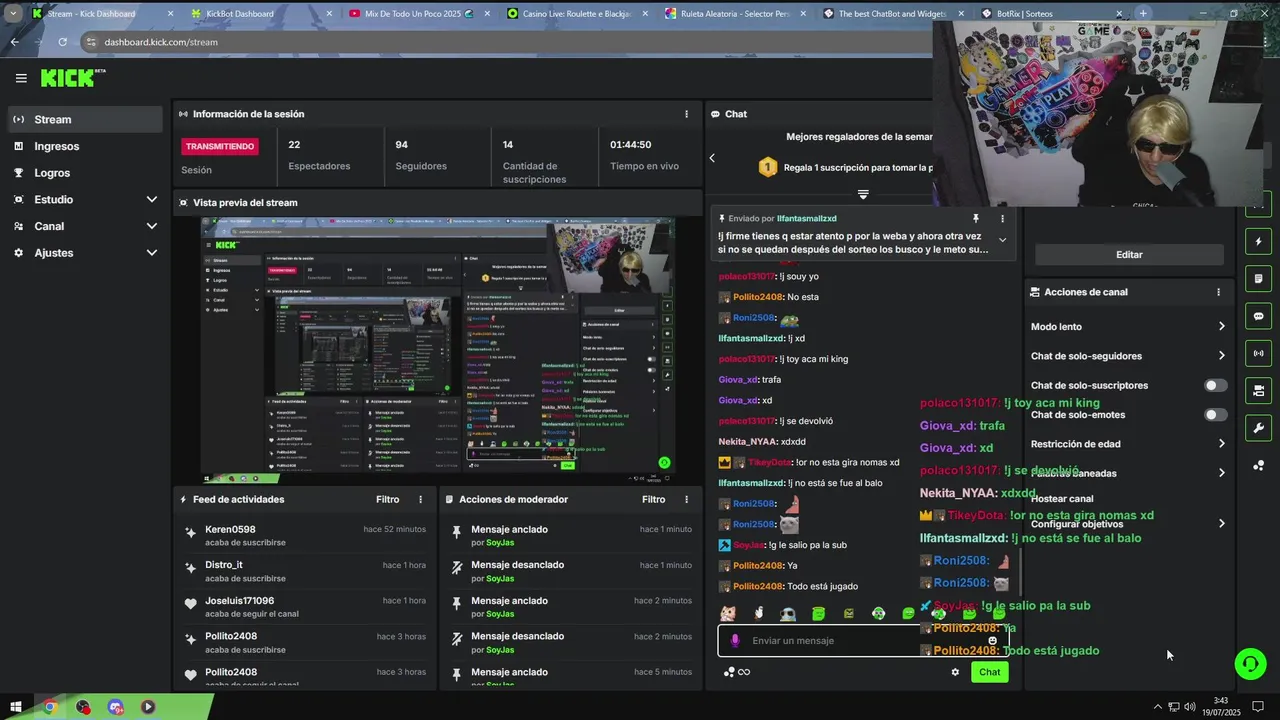Click the wrench tools widget icon
1280x720 pixels.
pos(1258,428)
